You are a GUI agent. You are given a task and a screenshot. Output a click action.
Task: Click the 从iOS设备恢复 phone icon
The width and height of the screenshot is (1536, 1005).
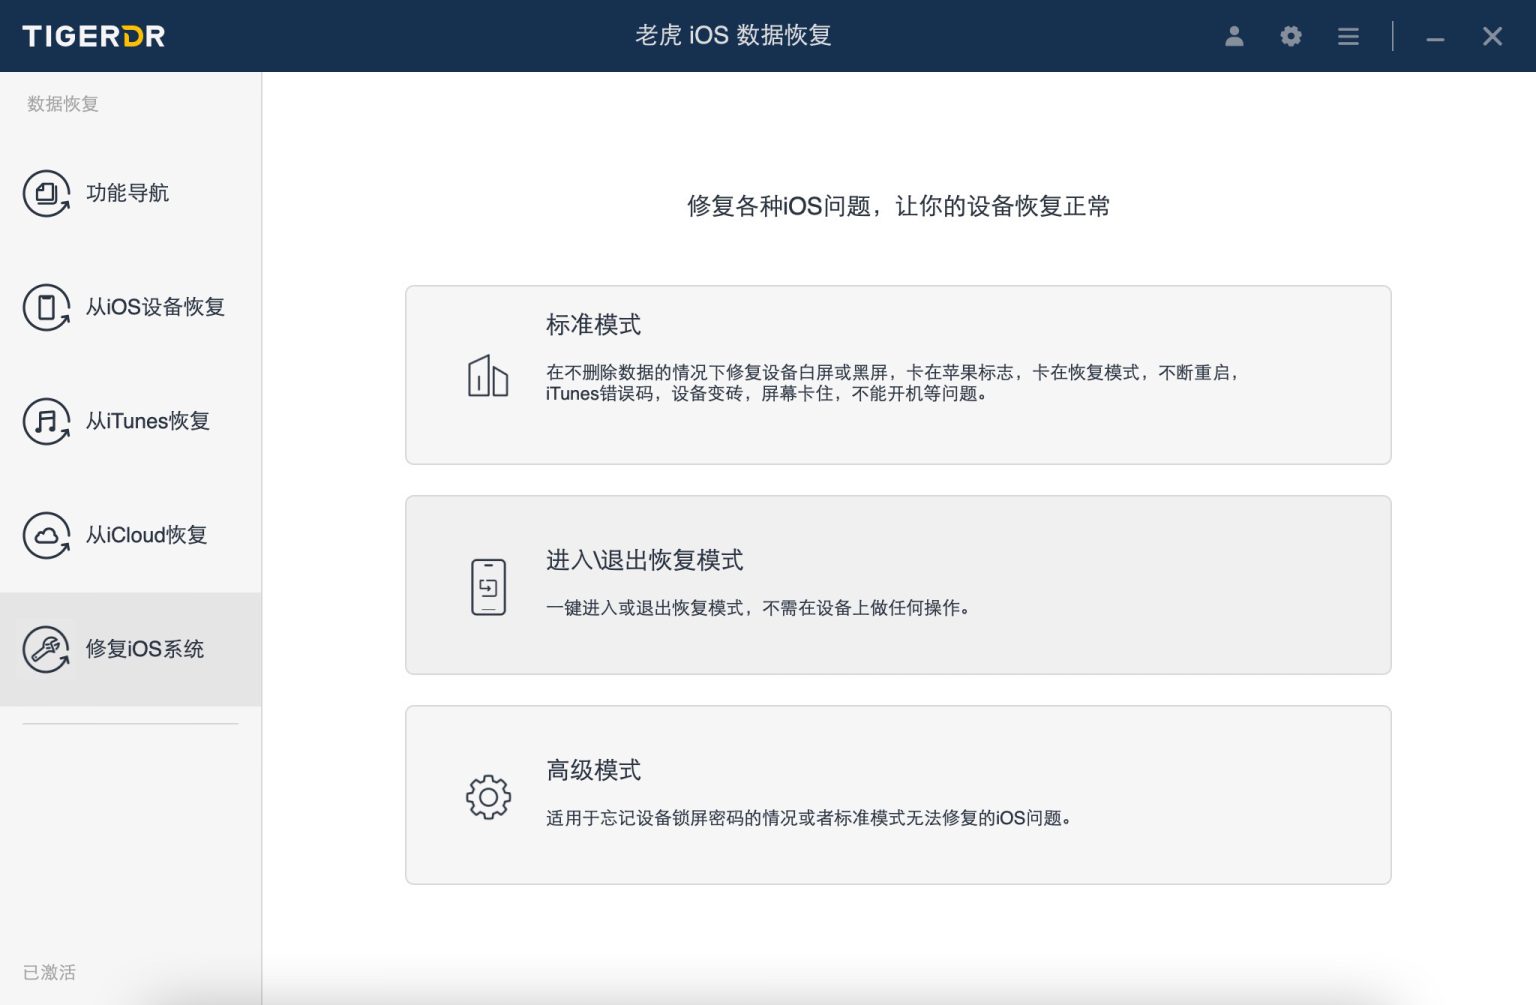point(46,307)
